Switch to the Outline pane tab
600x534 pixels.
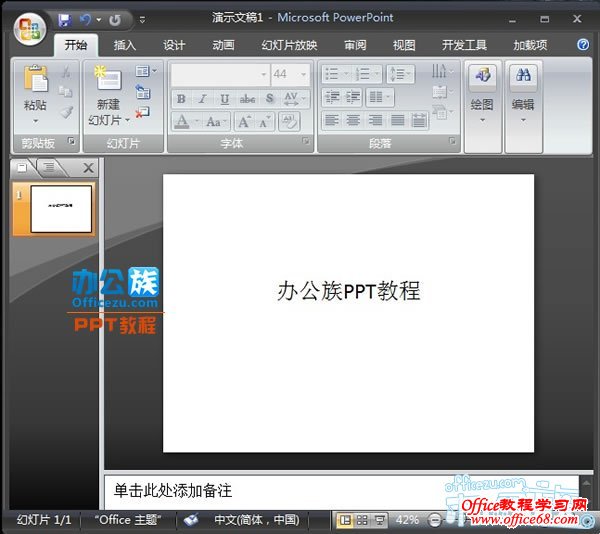point(49,167)
